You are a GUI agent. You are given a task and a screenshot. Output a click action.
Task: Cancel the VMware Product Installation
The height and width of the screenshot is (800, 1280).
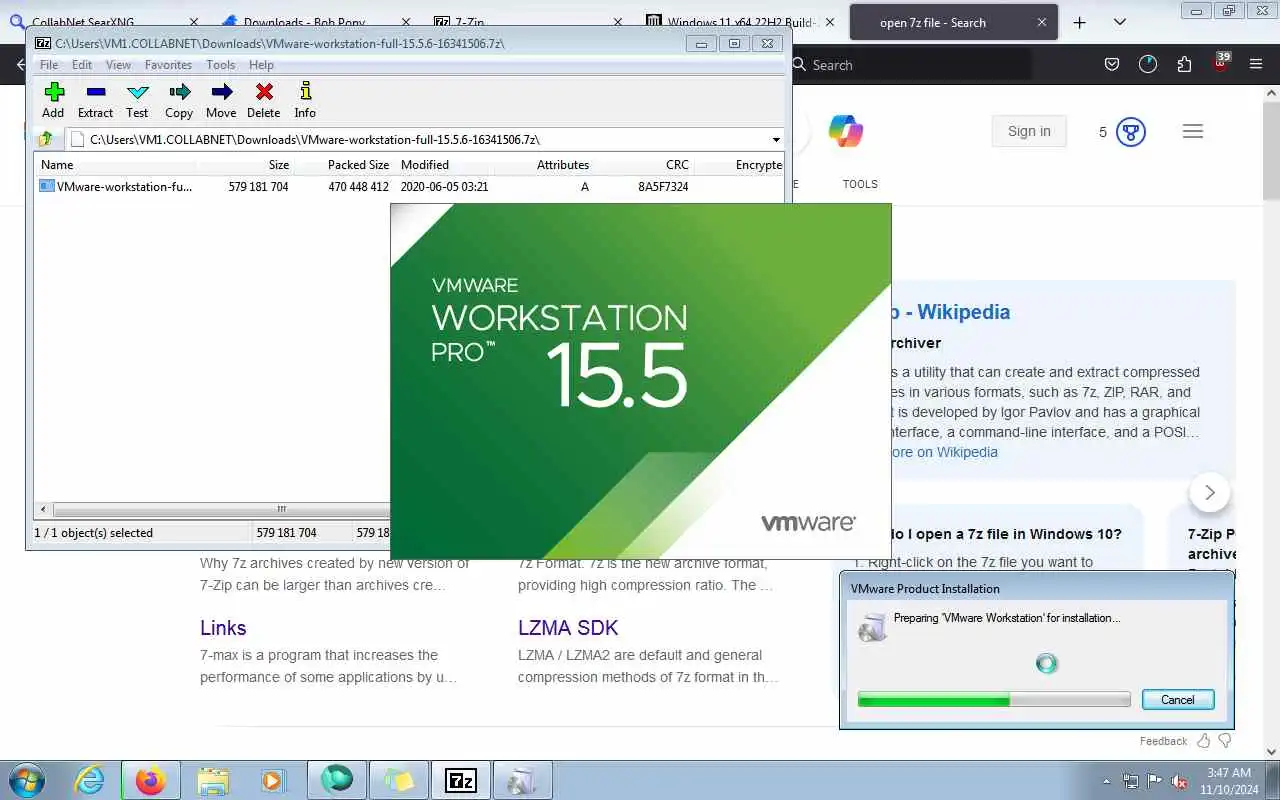(1178, 700)
